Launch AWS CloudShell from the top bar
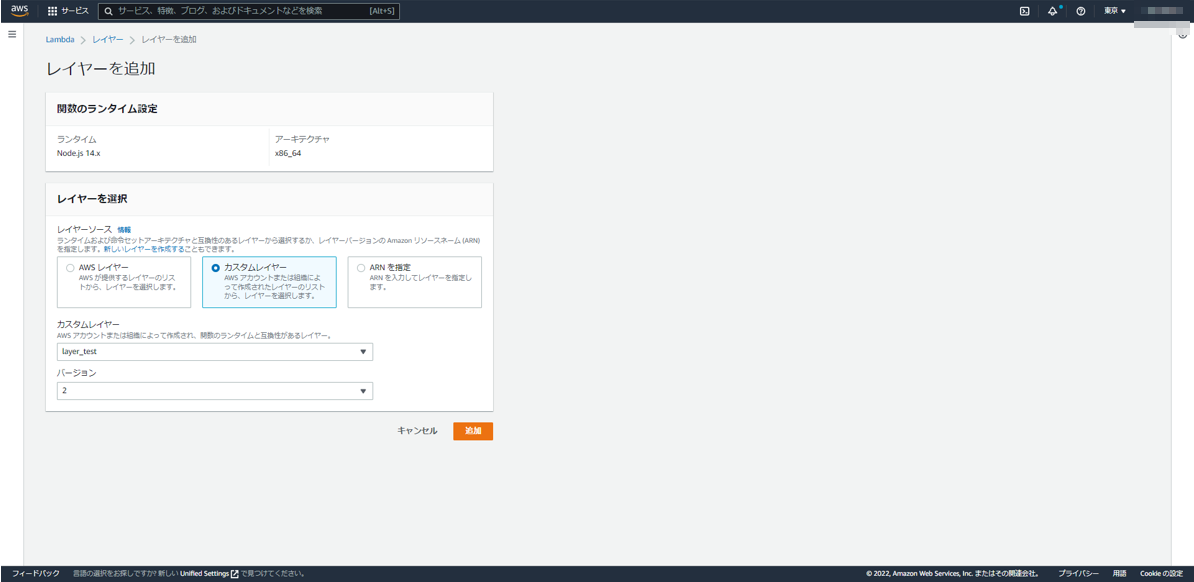Screen dimensions: 1194x582 1024,10
